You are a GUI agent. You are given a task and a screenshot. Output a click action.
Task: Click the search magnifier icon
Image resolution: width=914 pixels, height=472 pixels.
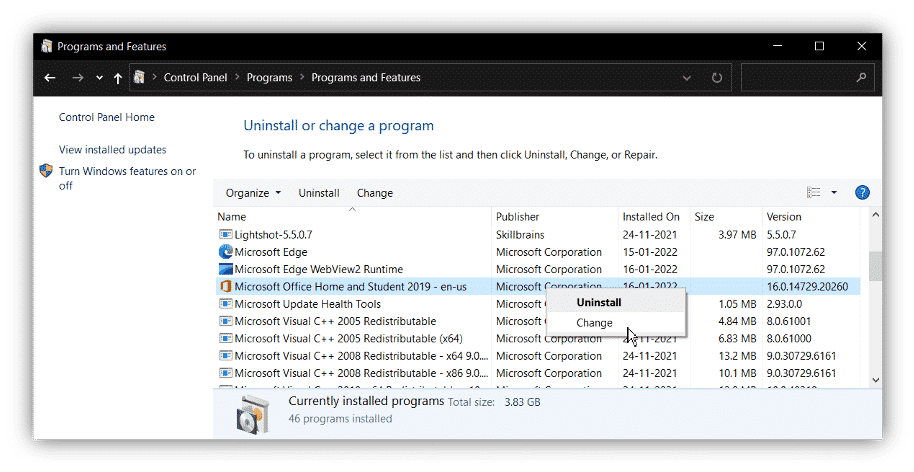point(861,78)
